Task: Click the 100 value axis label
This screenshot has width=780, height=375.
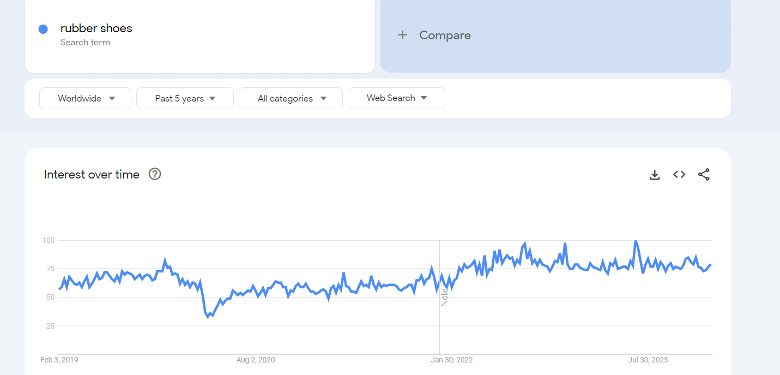Action: pyautogui.click(x=48, y=240)
